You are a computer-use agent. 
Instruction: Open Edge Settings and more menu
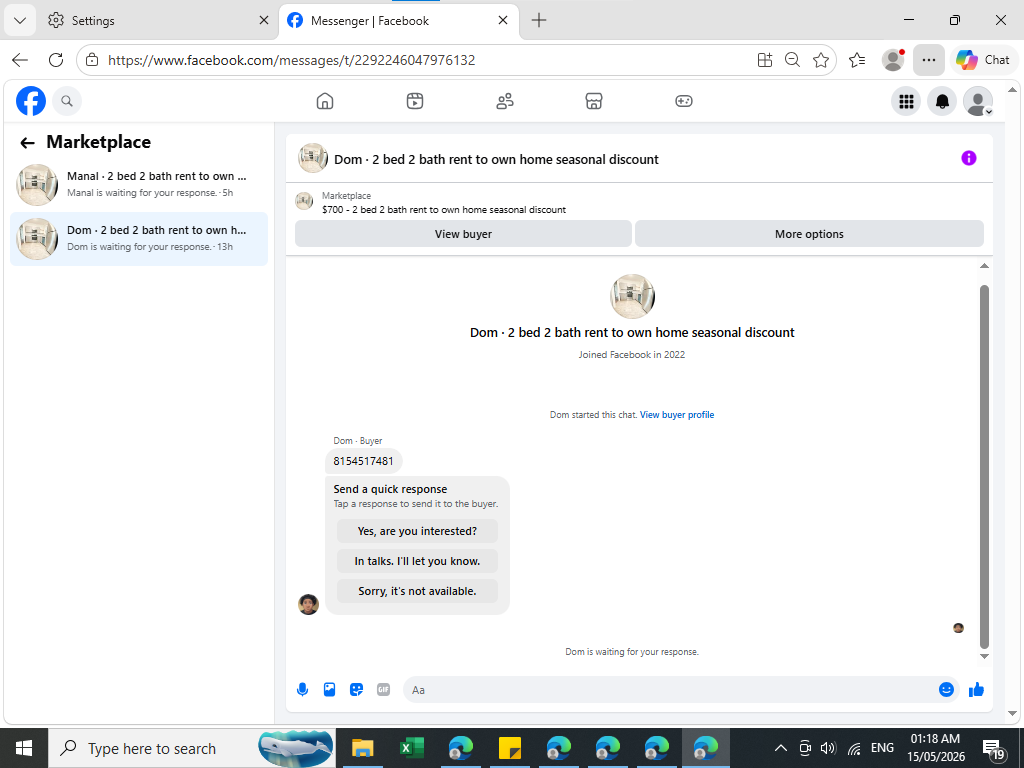point(929,60)
